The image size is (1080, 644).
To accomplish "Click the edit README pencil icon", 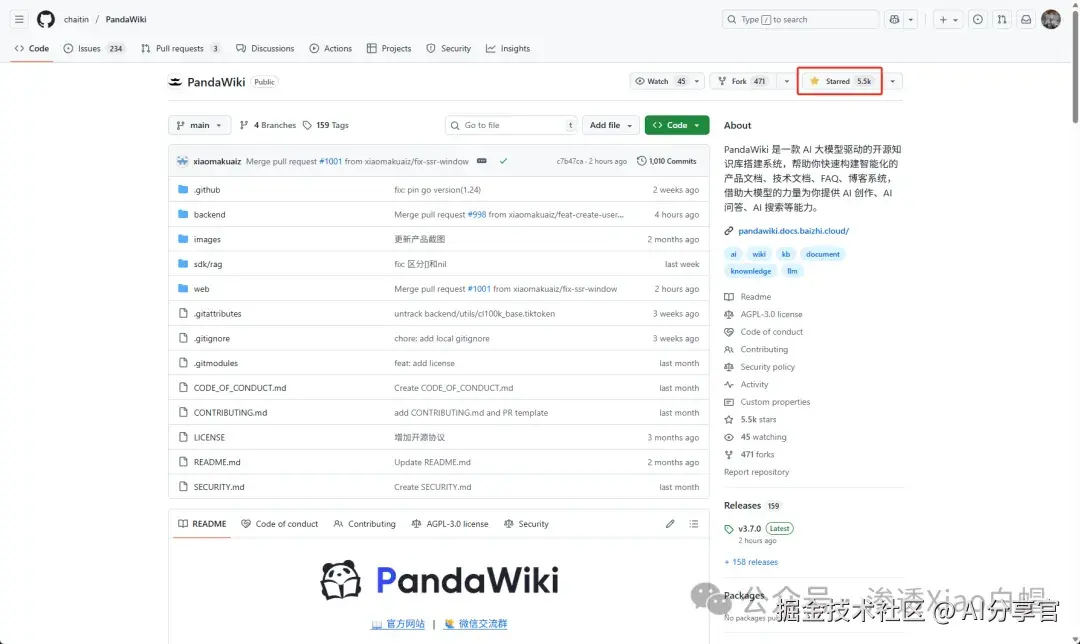I will [670, 524].
